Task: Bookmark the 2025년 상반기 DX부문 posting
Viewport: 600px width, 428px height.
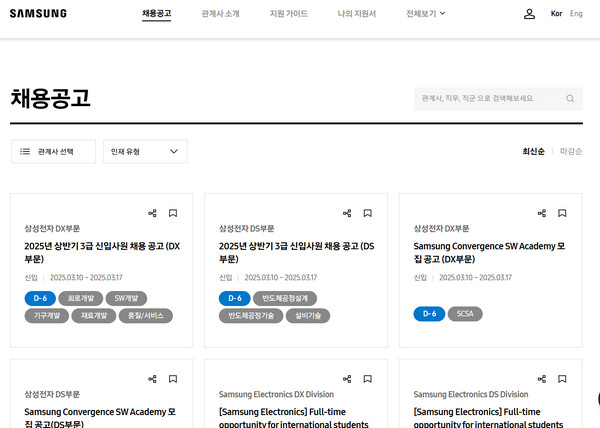Action: tap(173, 213)
